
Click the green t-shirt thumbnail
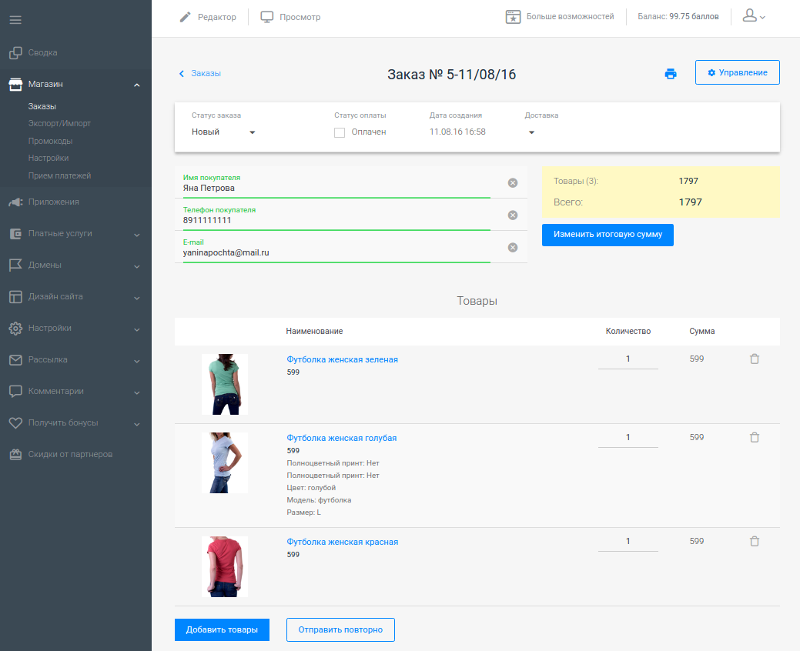tap(224, 384)
